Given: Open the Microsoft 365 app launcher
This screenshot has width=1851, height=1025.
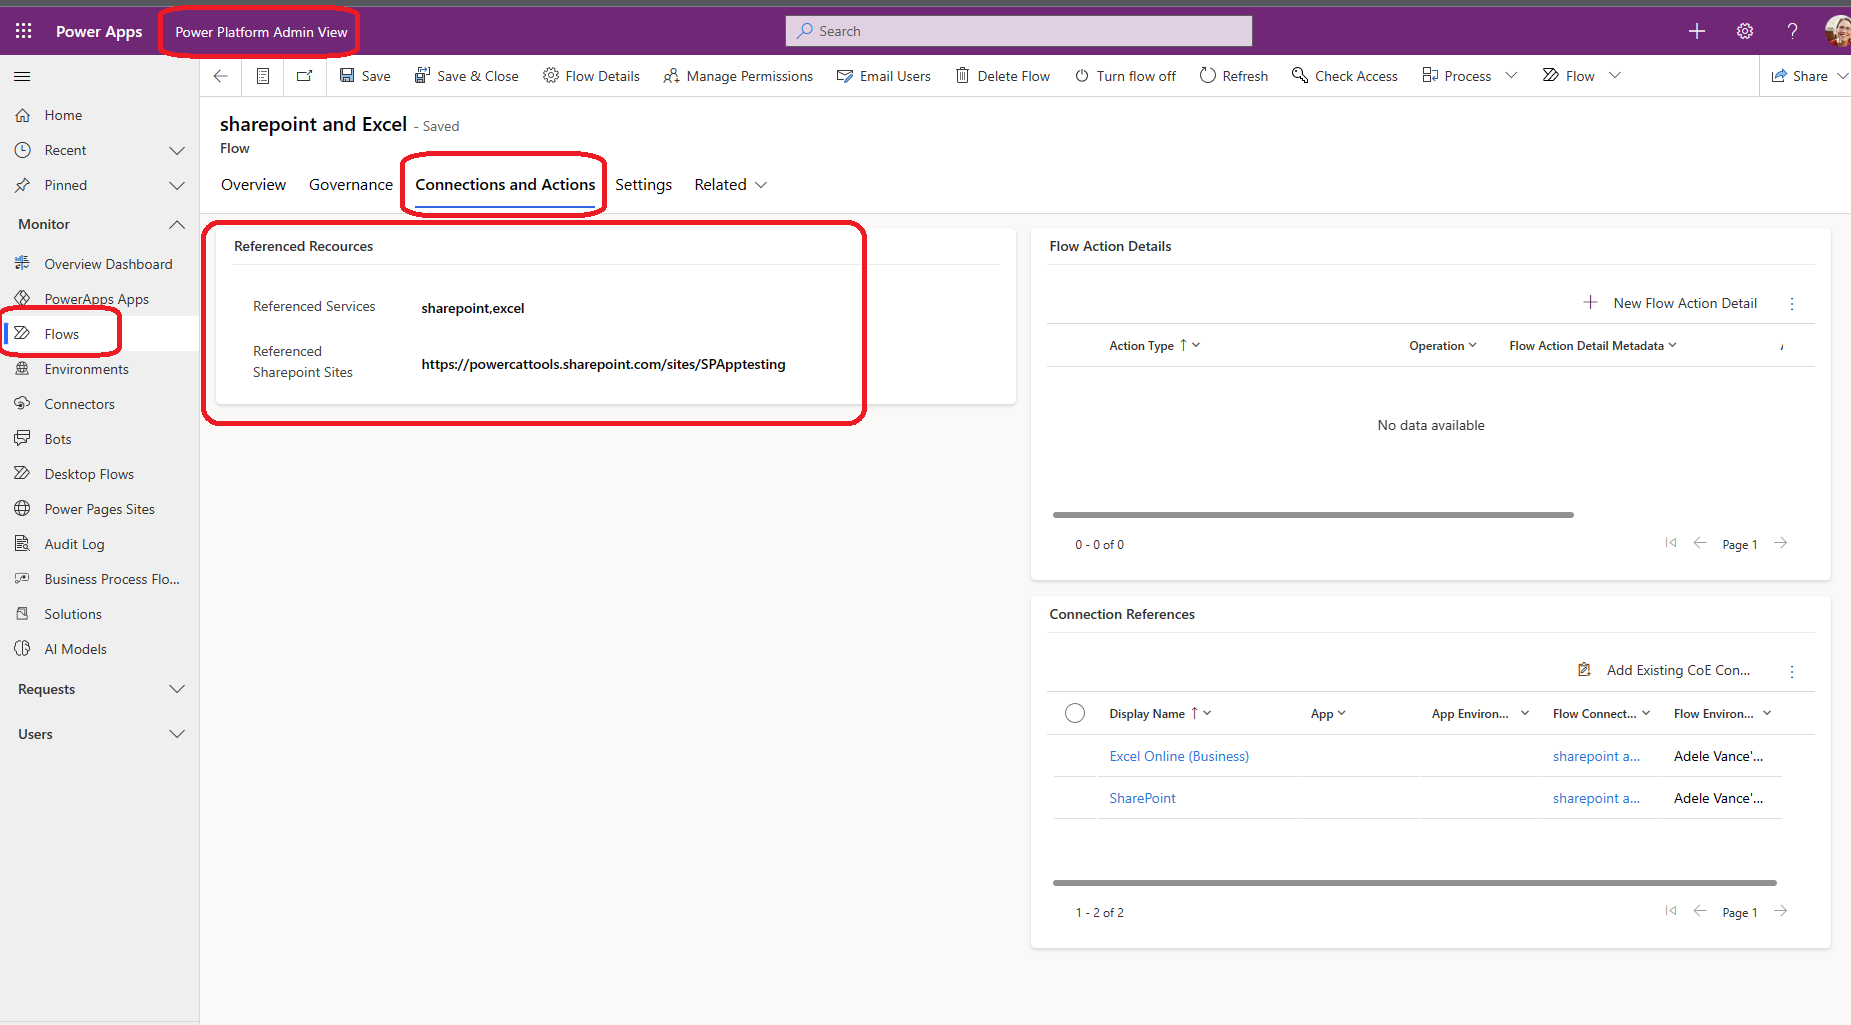Looking at the screenshot, I should point(22,30).
